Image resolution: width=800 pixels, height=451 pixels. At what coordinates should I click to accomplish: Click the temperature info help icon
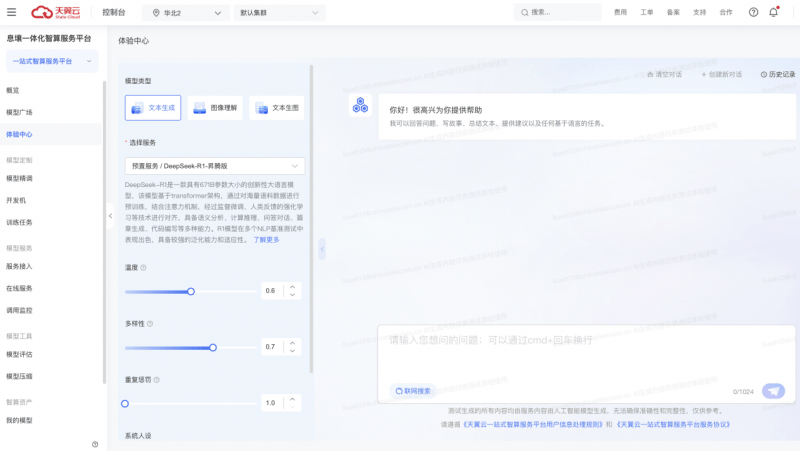pos(143,267)
